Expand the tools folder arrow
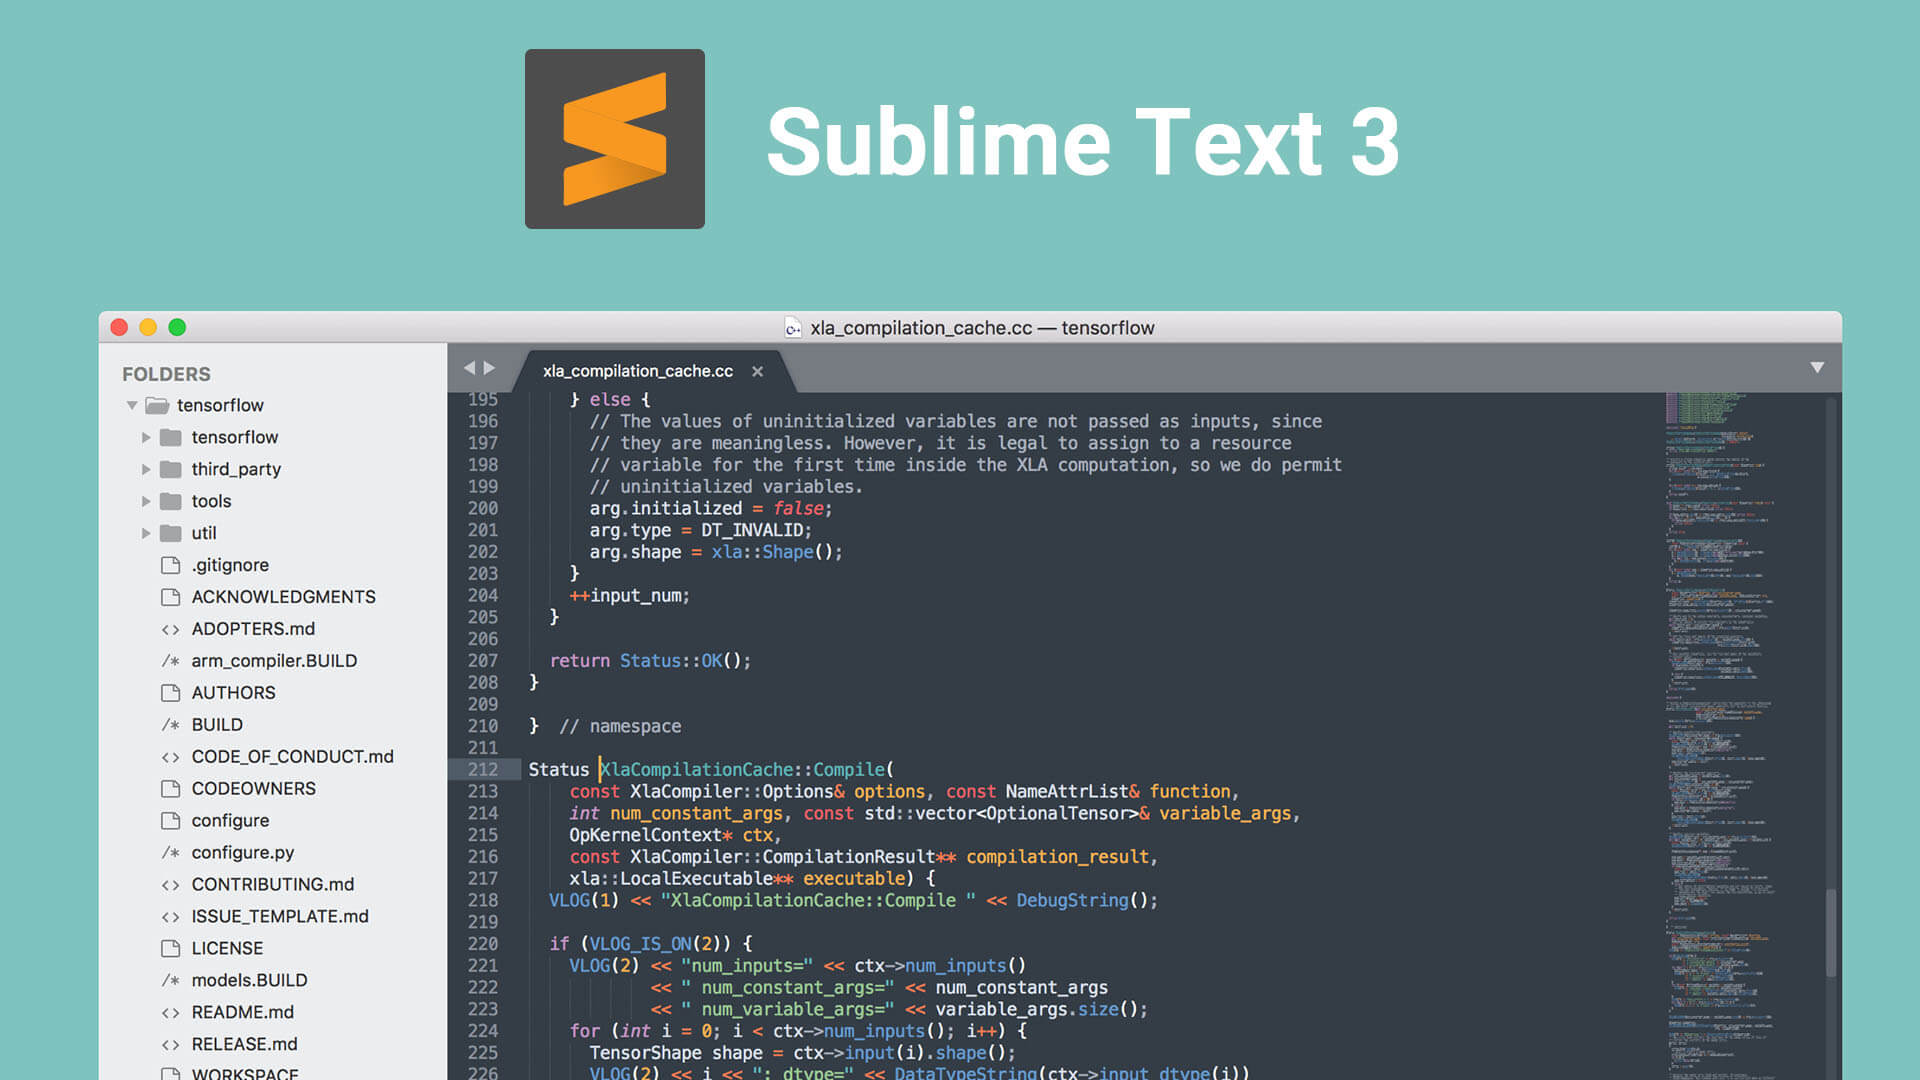Image resolution: width=1920 pixels, height=1080 pixels. coord(146,501)
